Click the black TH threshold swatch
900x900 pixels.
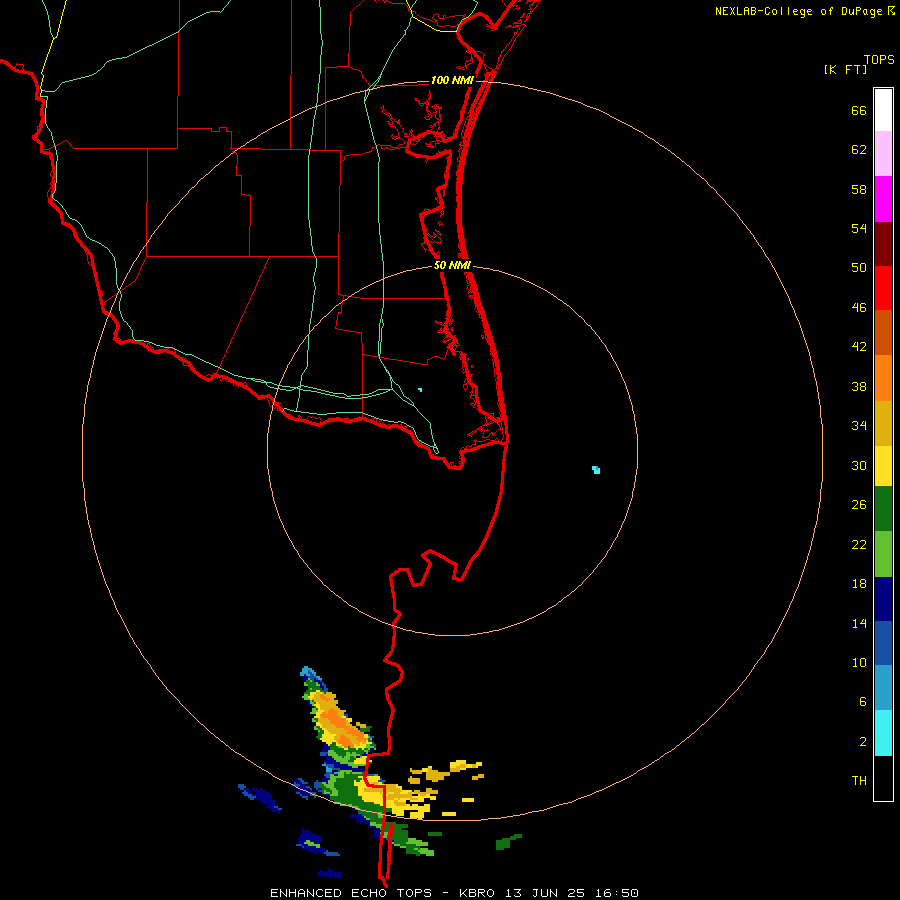(x=883, y=778)
